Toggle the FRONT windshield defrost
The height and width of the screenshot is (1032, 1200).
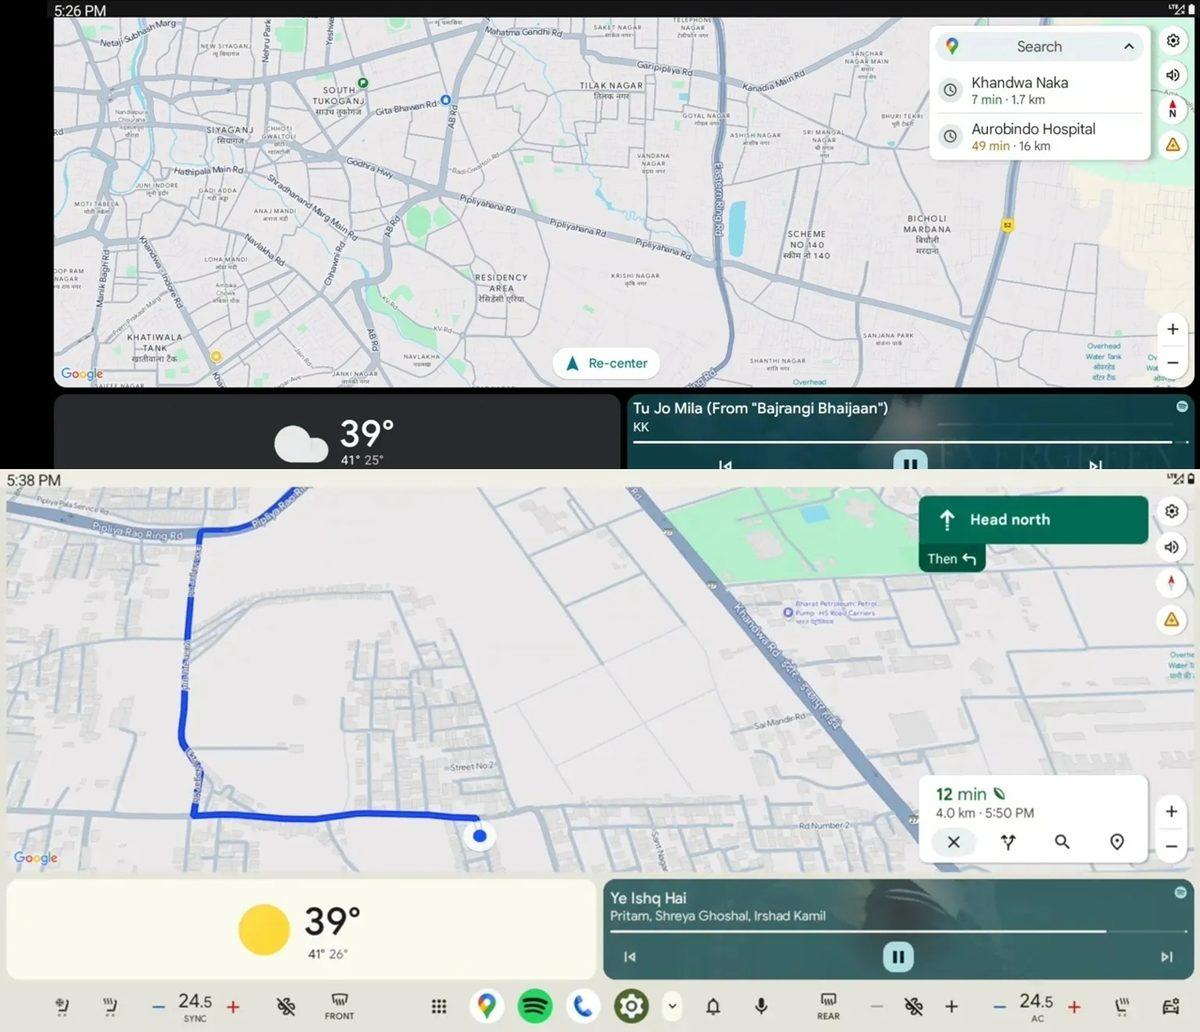tap(340, 1006)
